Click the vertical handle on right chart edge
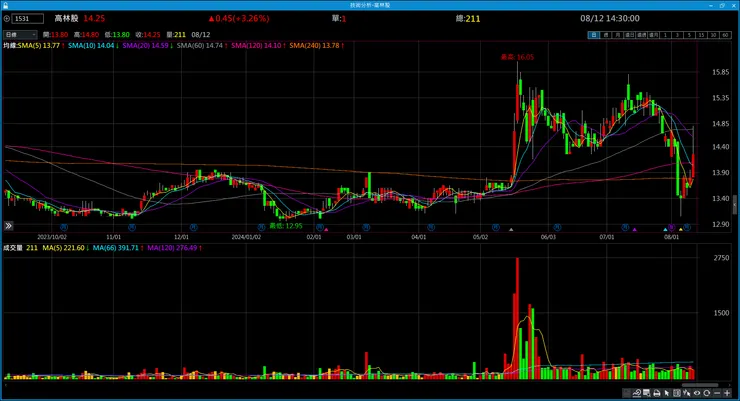The width and height of the screenshot is (740, 401). pos(734,205)
